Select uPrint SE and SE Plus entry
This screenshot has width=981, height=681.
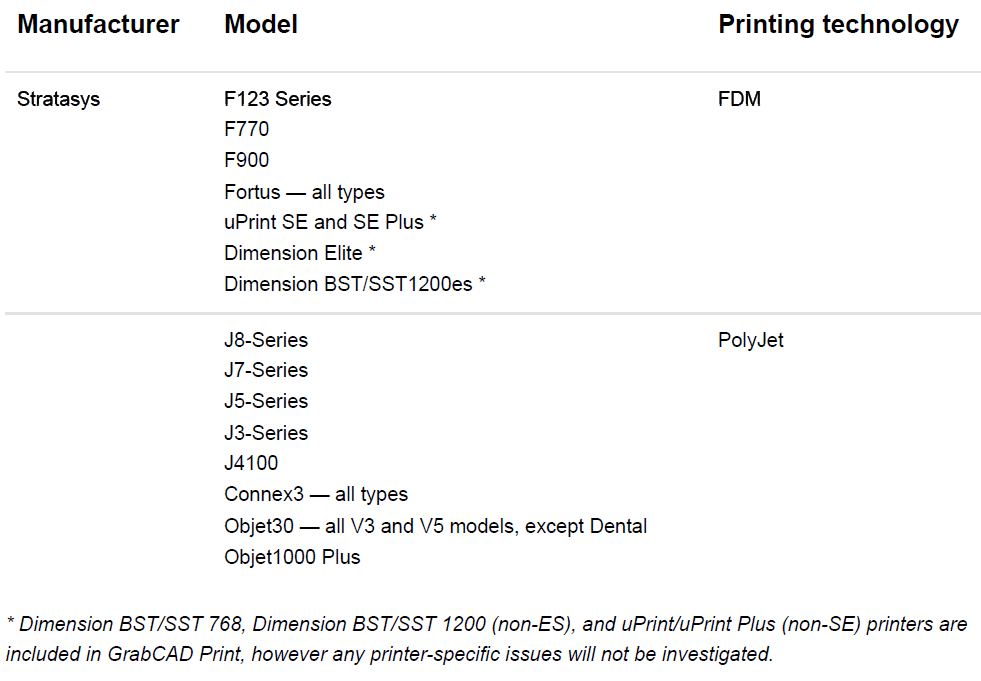pos(330,222)
